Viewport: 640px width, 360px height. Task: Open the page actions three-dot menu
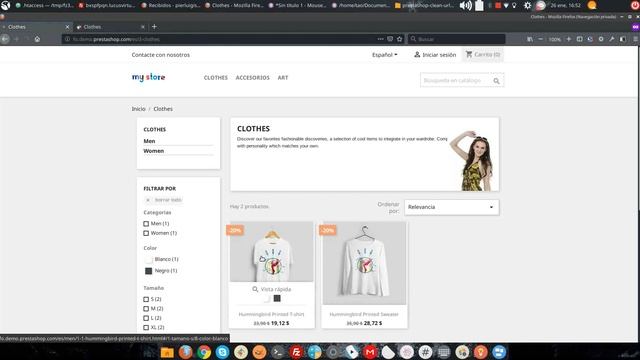click(380, 39)
